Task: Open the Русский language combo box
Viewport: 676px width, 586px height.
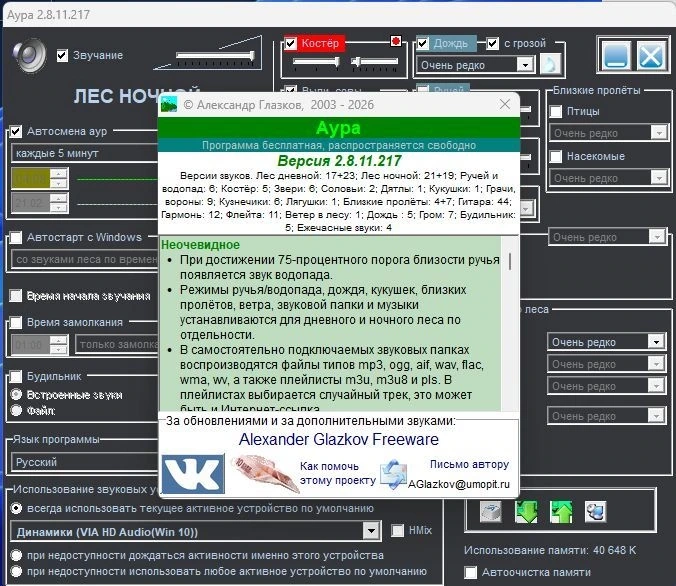Action: pyautogui.click(x=84, y=462)
